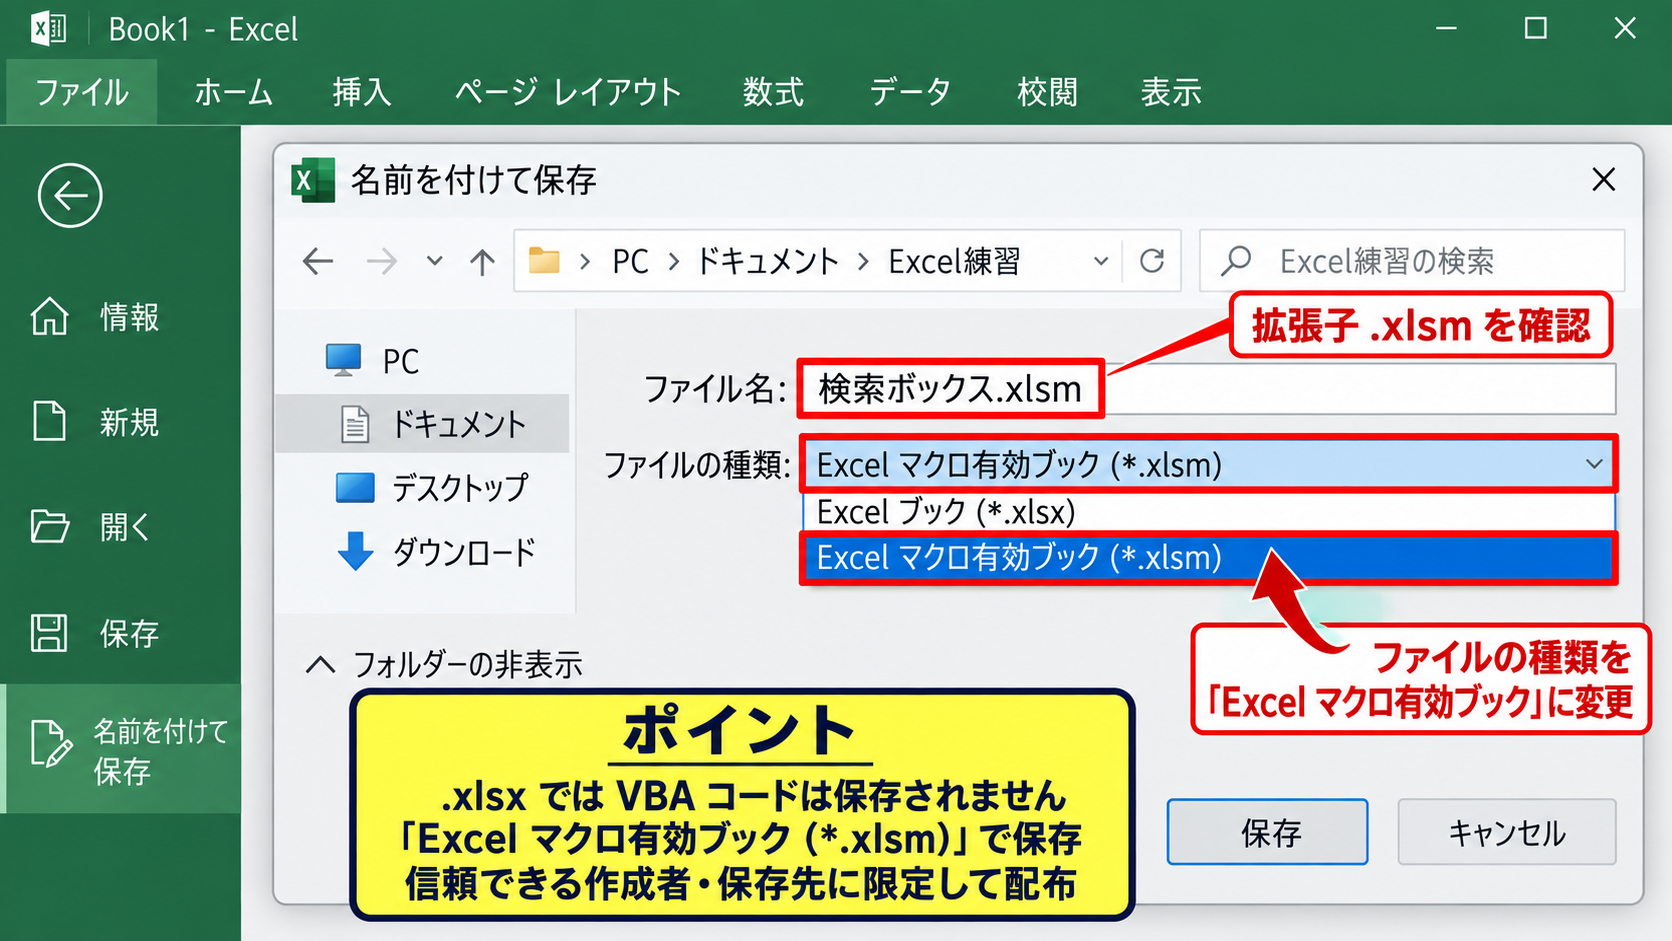The image size is (1672, 941).
Task: Click the キャンセル button
Action: [x=1507, y=832]
